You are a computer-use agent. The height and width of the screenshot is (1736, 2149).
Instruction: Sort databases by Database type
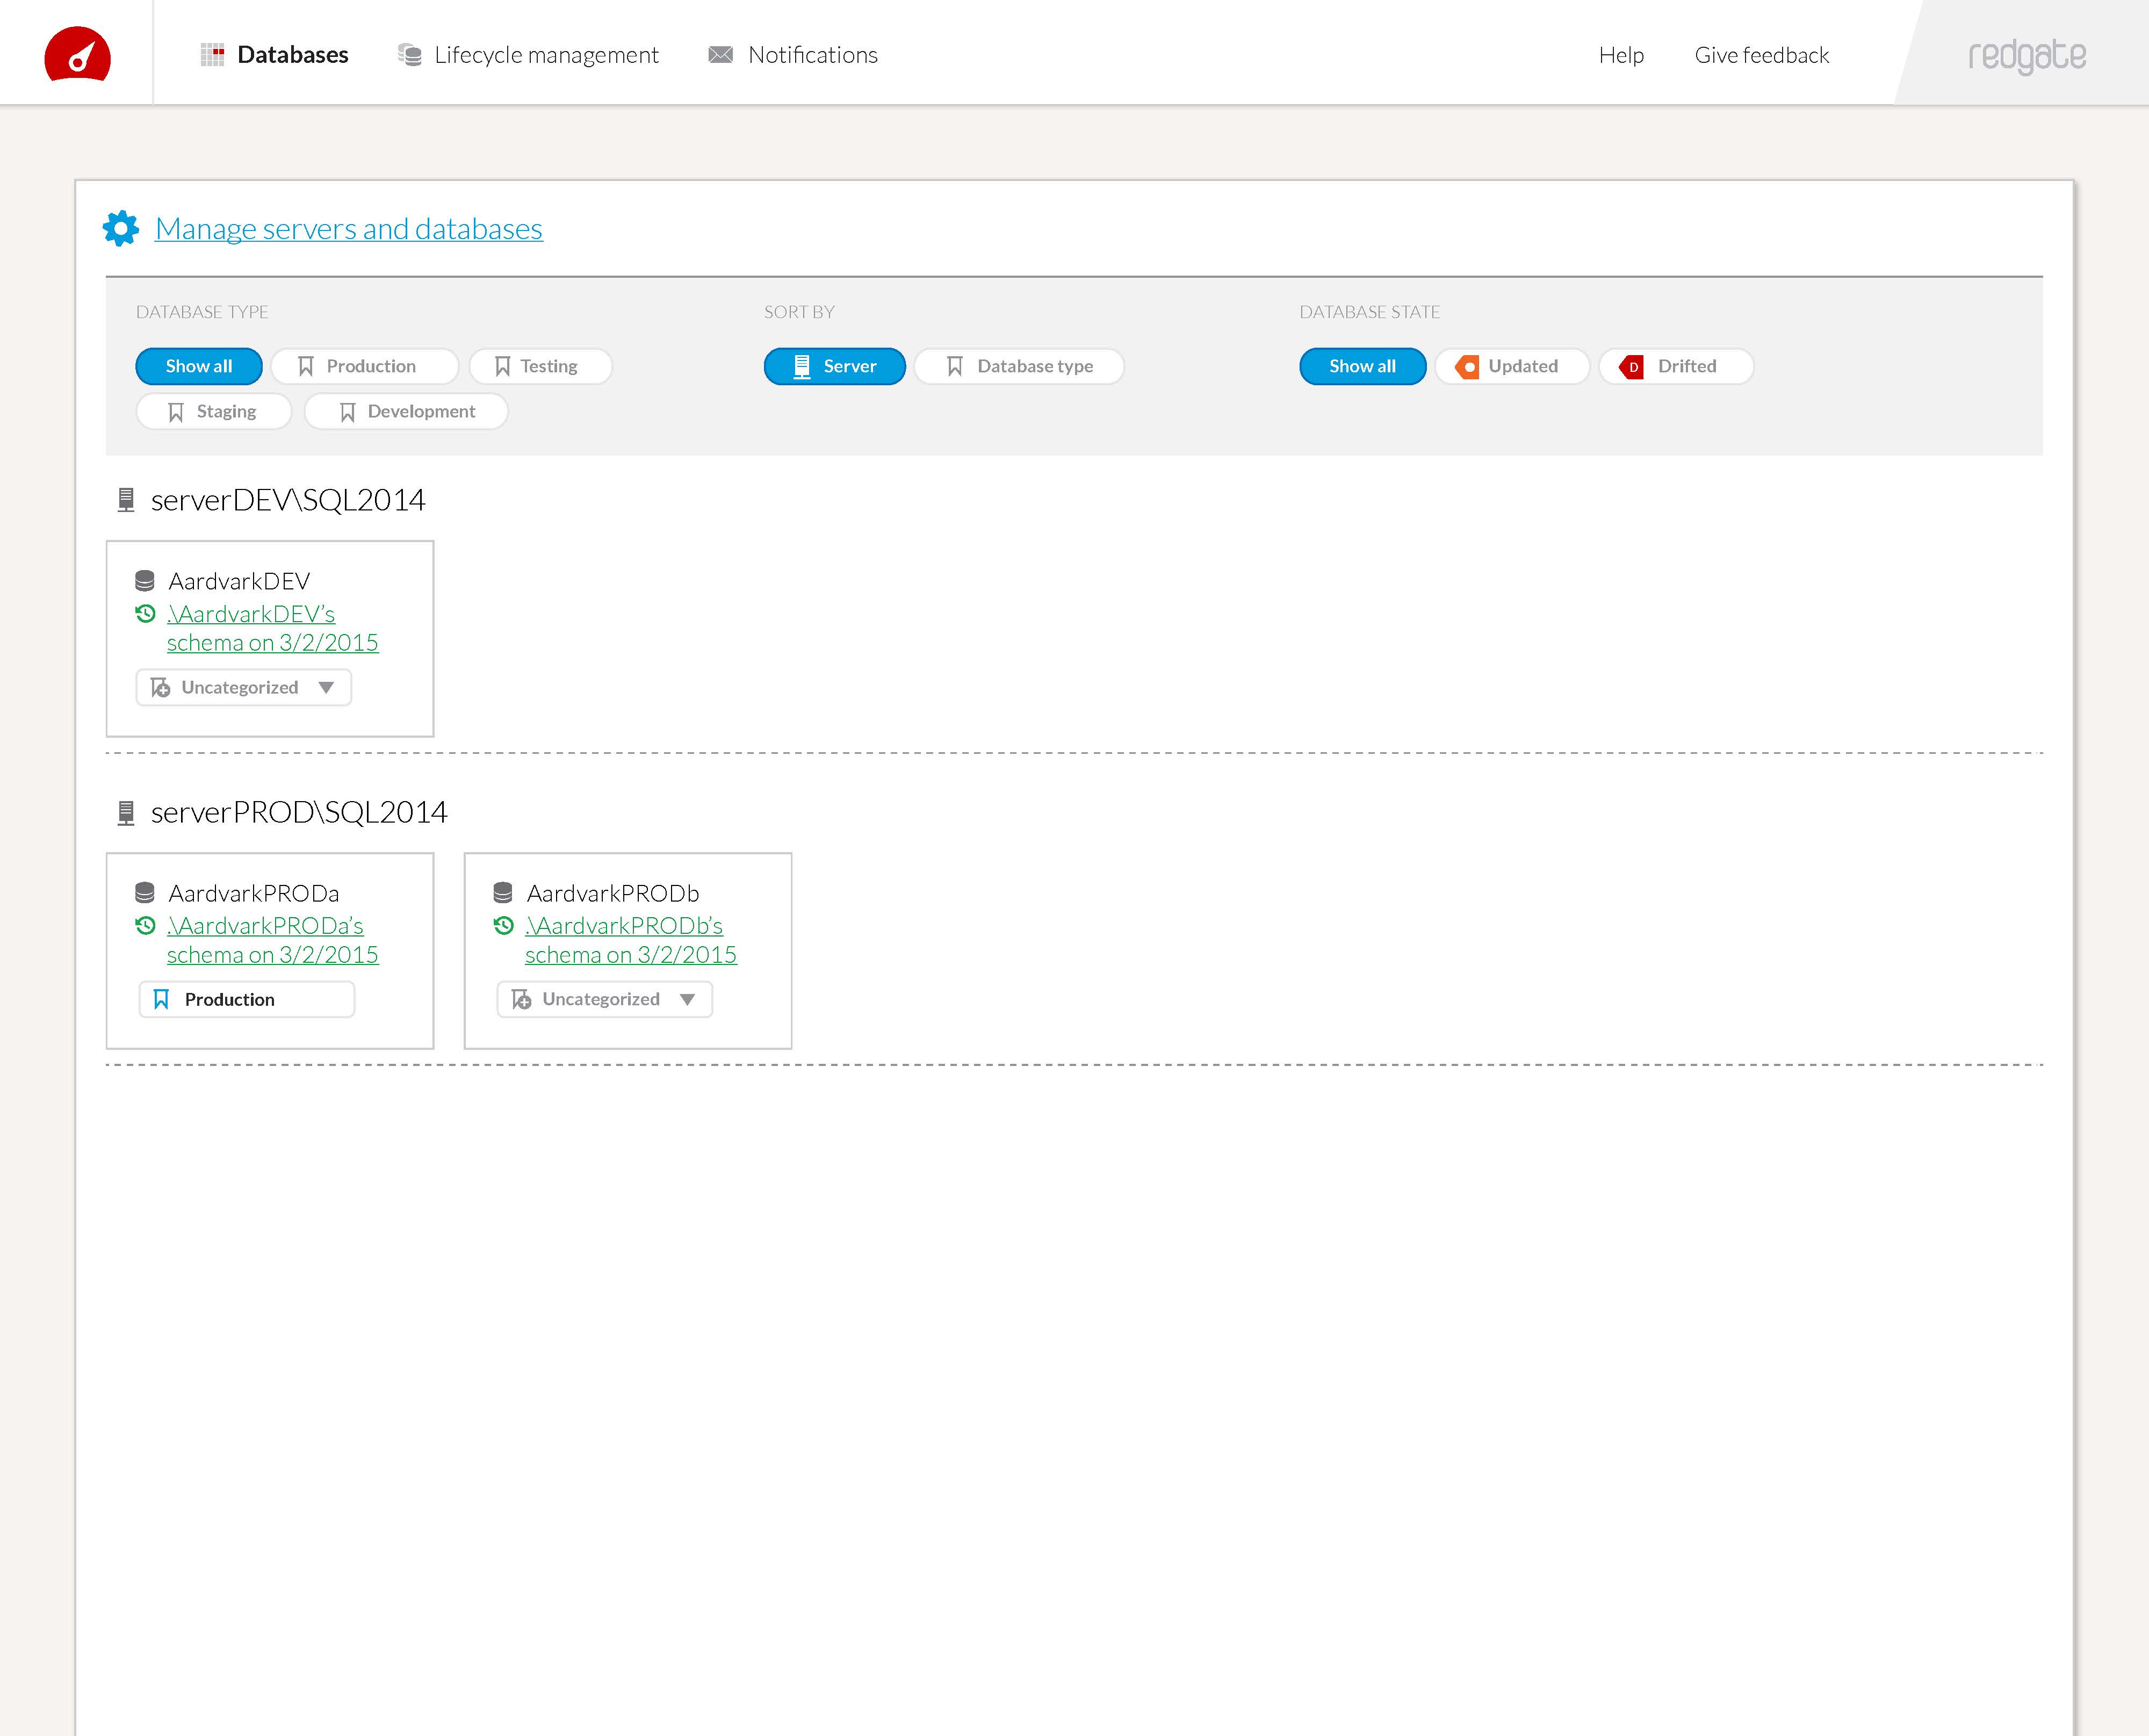coord(1019,366)
